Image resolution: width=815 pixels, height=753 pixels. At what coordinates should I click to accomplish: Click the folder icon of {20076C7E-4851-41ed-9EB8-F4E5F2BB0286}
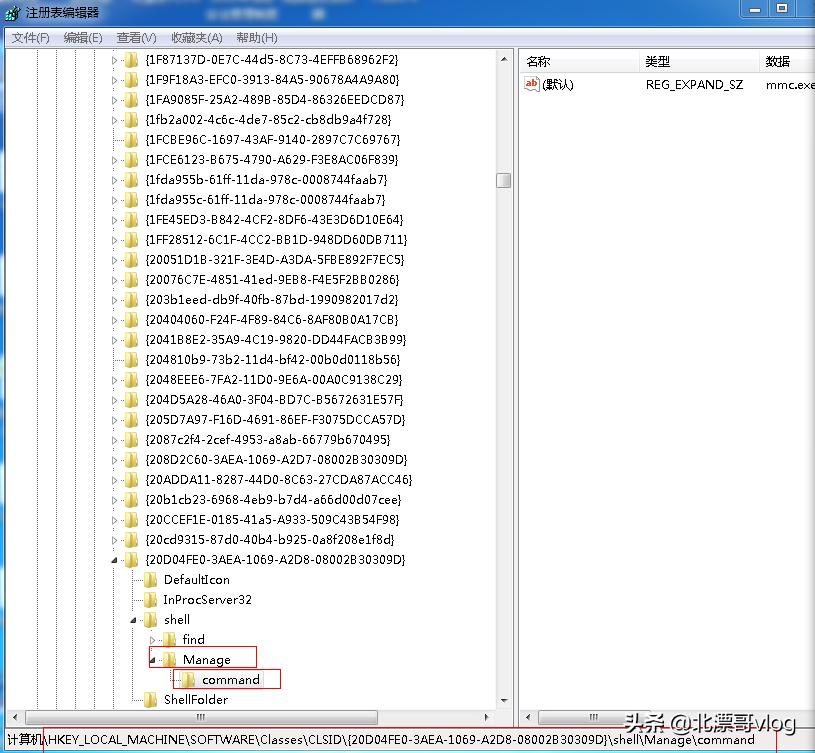pyautogui.click(x=132, y=280)
